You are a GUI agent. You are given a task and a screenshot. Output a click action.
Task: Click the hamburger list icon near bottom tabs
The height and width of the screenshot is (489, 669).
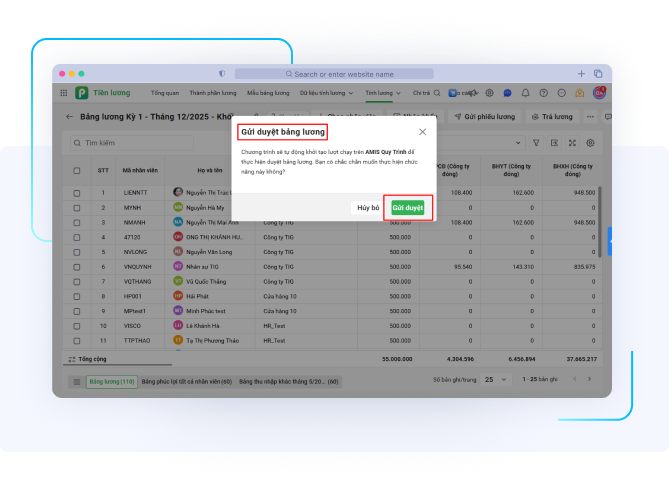(76, 381)
